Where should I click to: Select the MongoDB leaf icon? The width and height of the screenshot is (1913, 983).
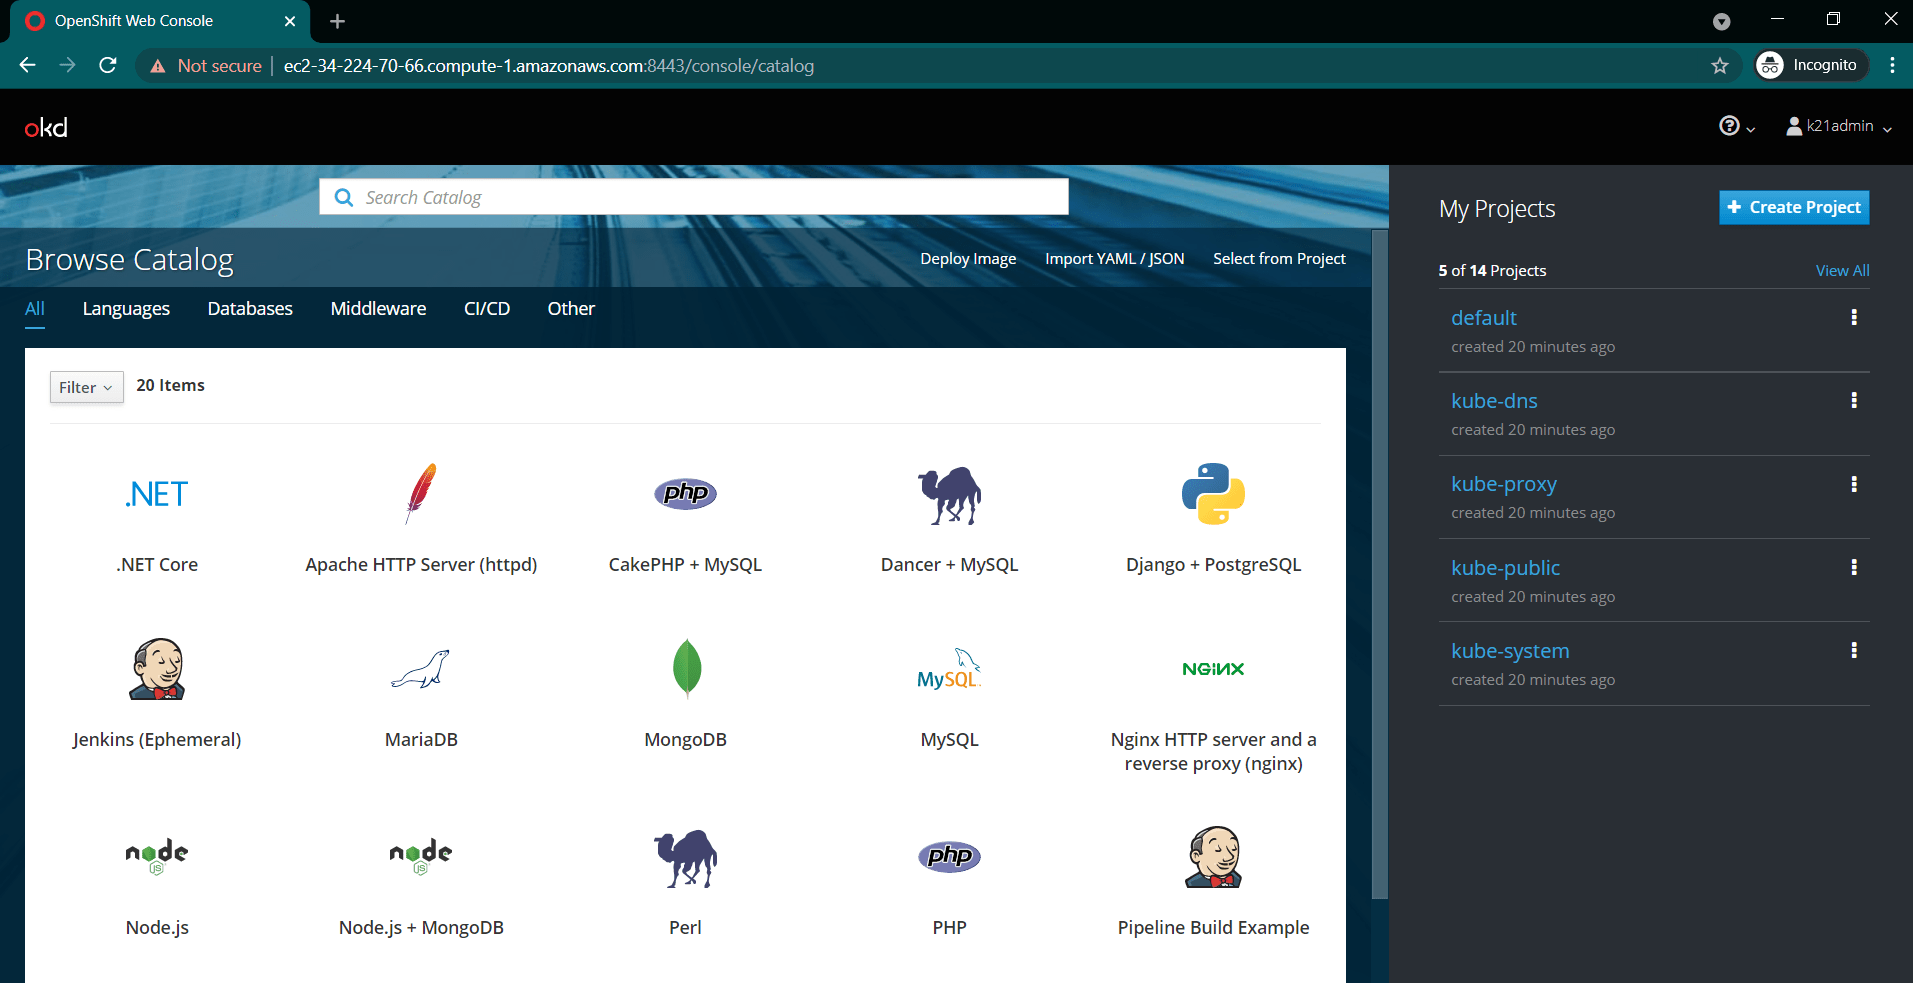coord(686,668)
